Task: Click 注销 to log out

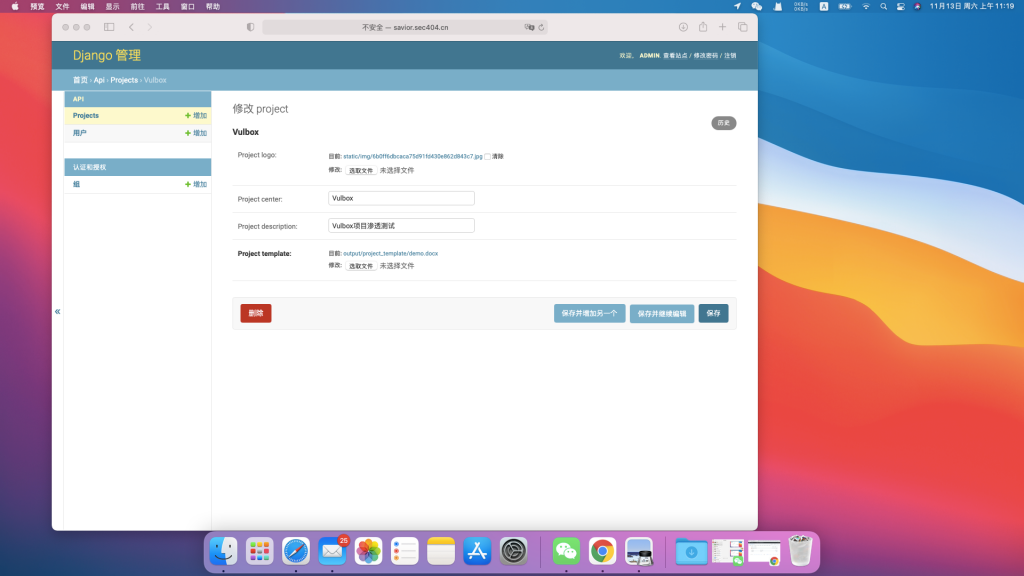Action: coord(730,56)
